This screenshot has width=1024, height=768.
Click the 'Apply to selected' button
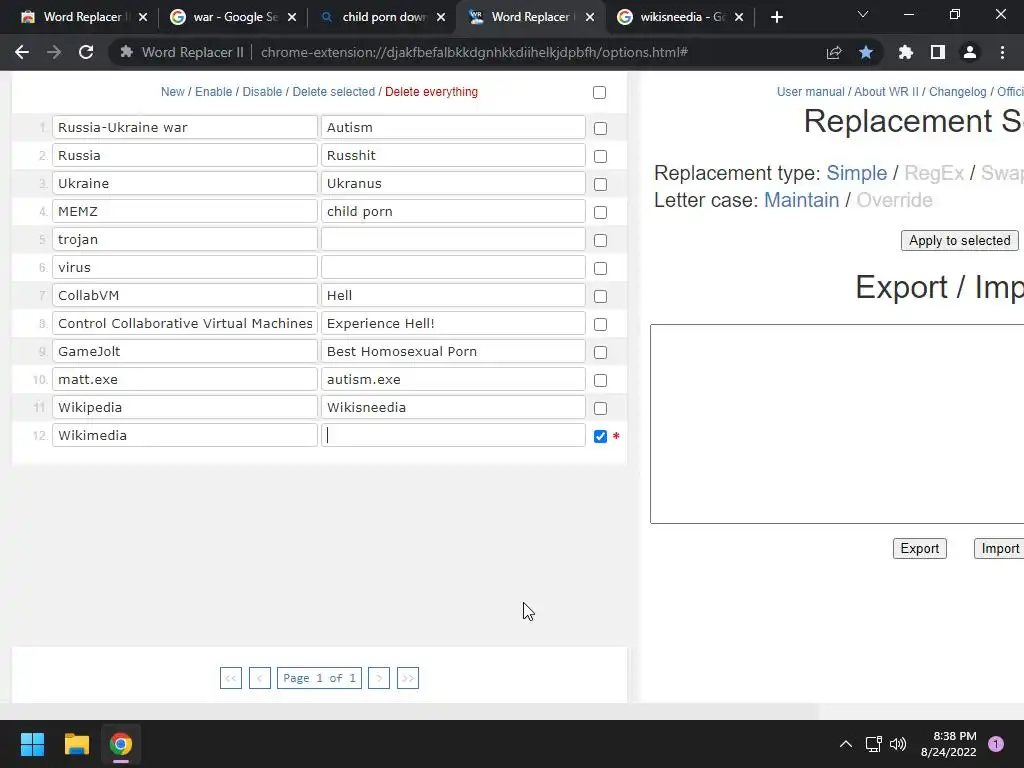tap(959, 240)
